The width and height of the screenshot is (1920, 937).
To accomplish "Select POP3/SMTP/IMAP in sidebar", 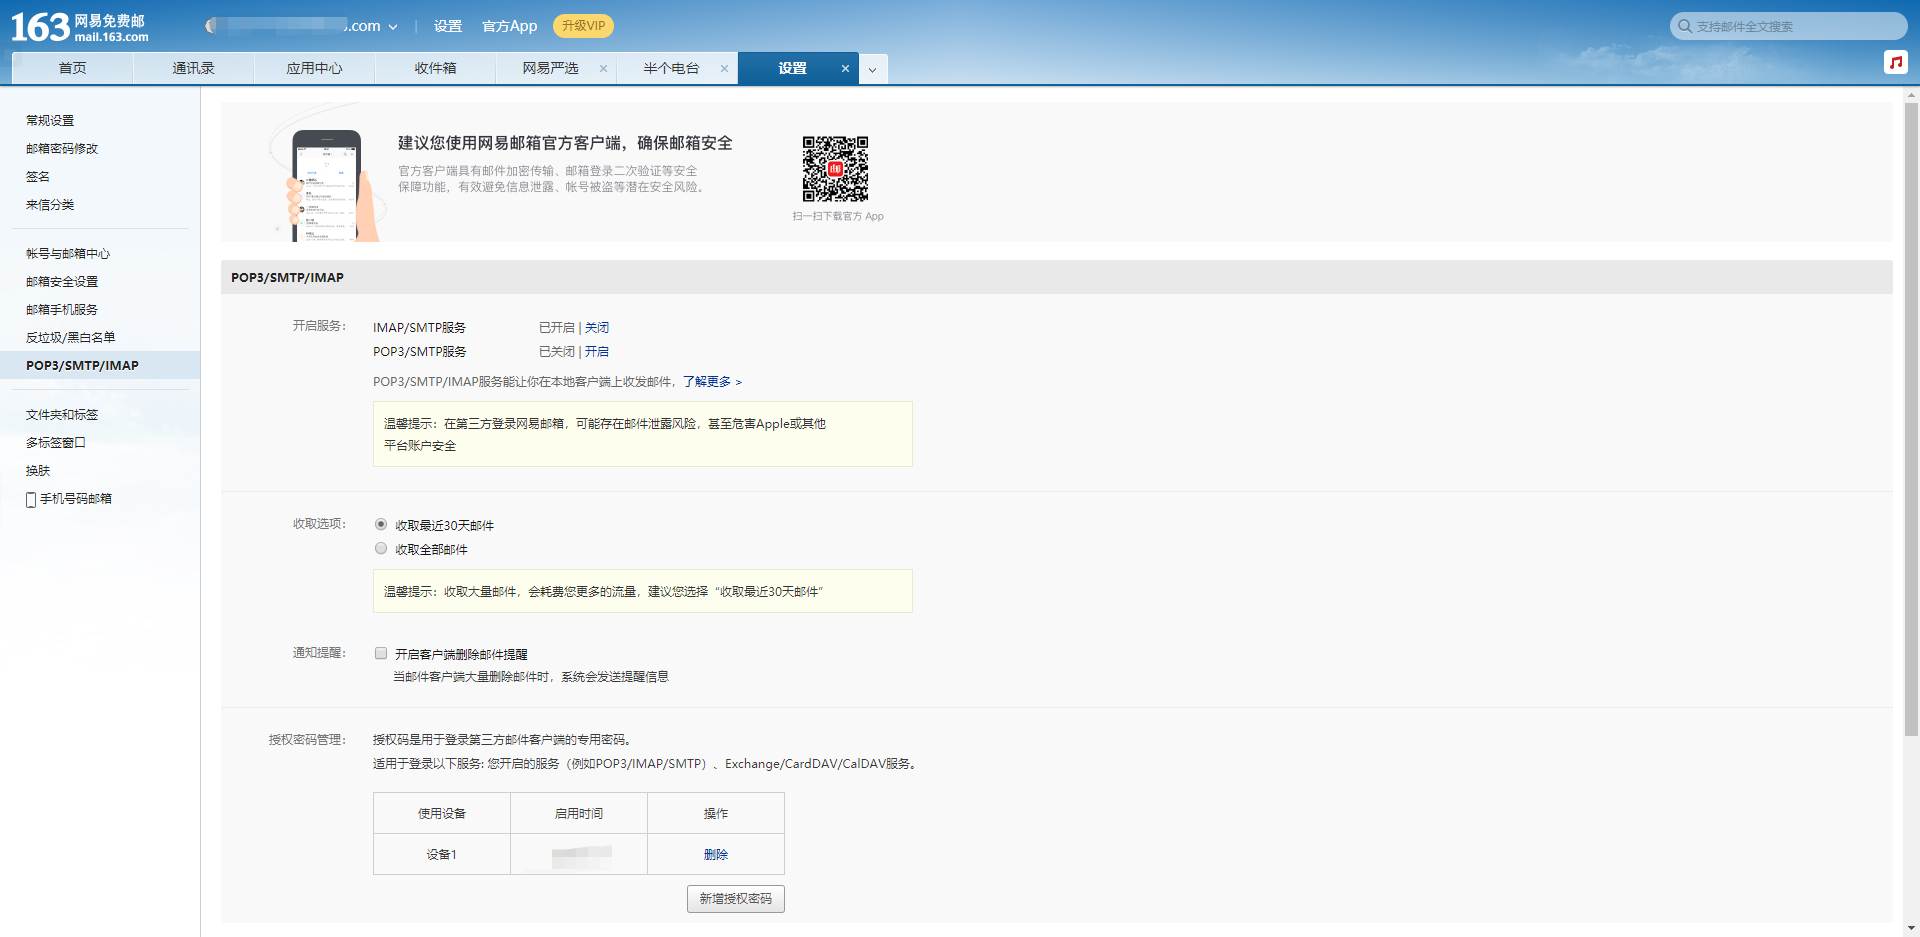I will pos(100,365).
